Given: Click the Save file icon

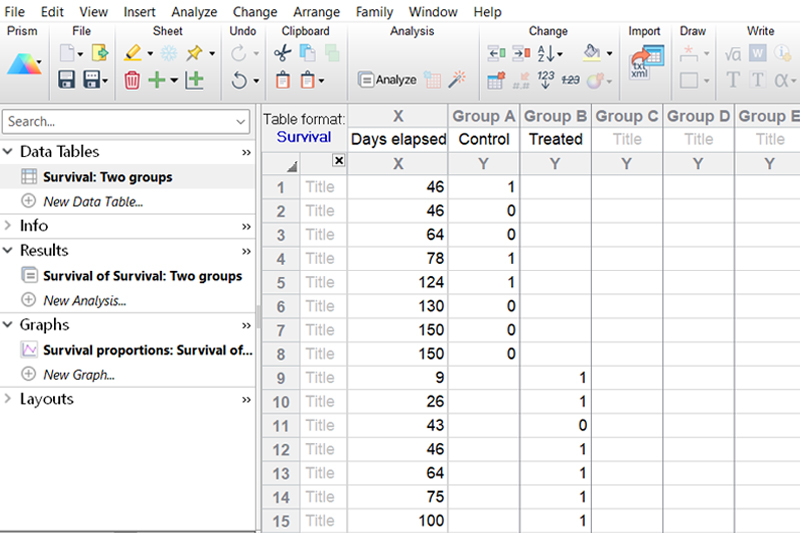Looking at the screenshot, I should point(67,80).
